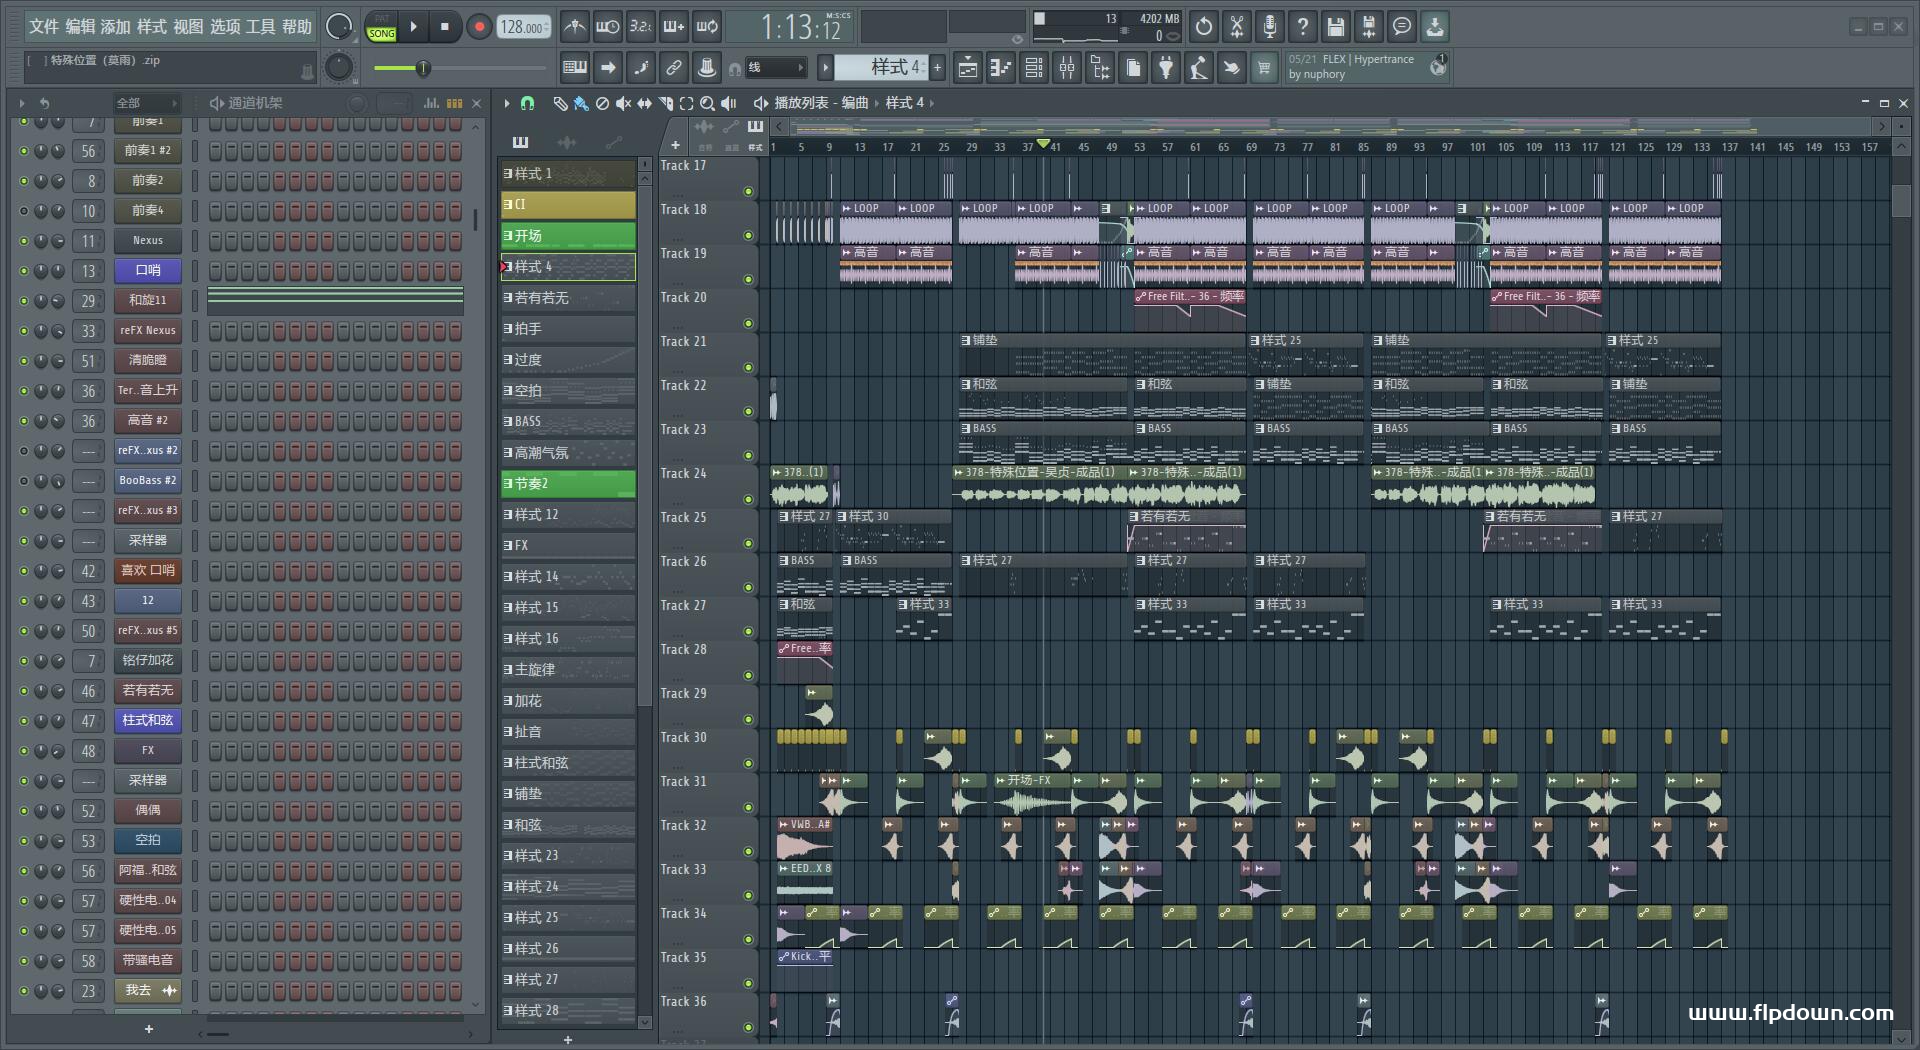Open the pattern menu arrow before 样式 4
1920x1050 pixels.
click(825, 68)
